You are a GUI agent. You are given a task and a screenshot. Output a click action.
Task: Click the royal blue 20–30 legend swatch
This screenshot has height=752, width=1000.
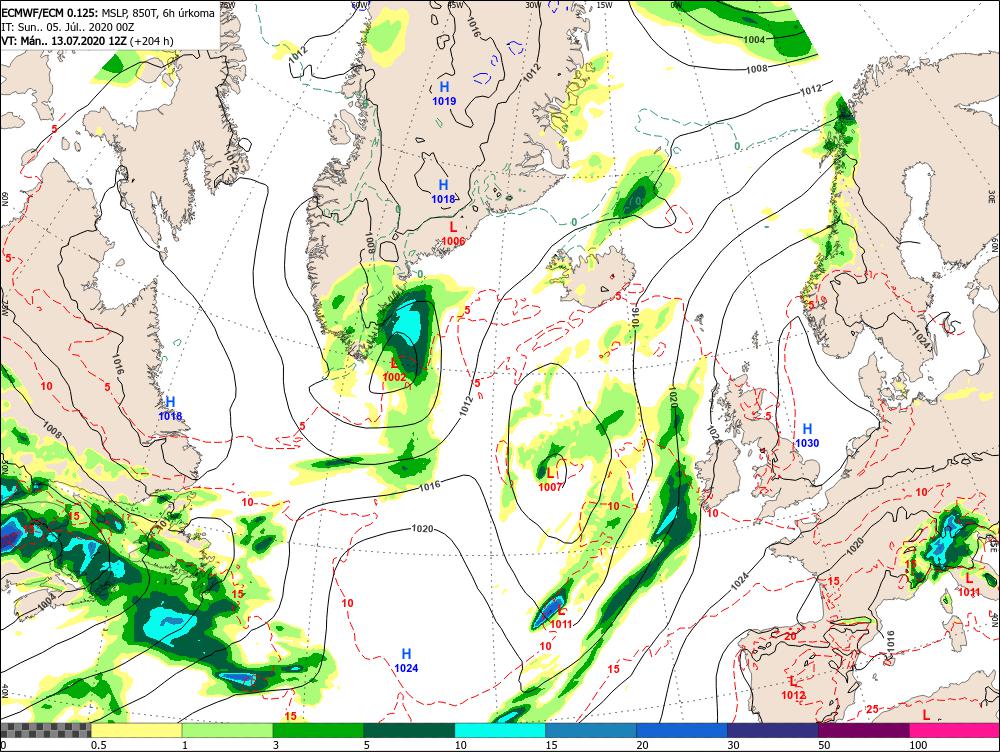(x=682, y=730)
